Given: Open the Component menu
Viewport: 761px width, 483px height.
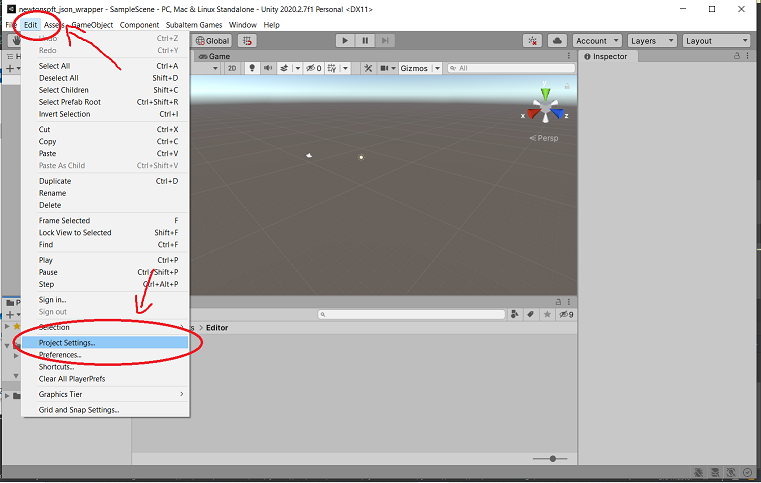Looking at the screenshot, I should pos(139,25).
